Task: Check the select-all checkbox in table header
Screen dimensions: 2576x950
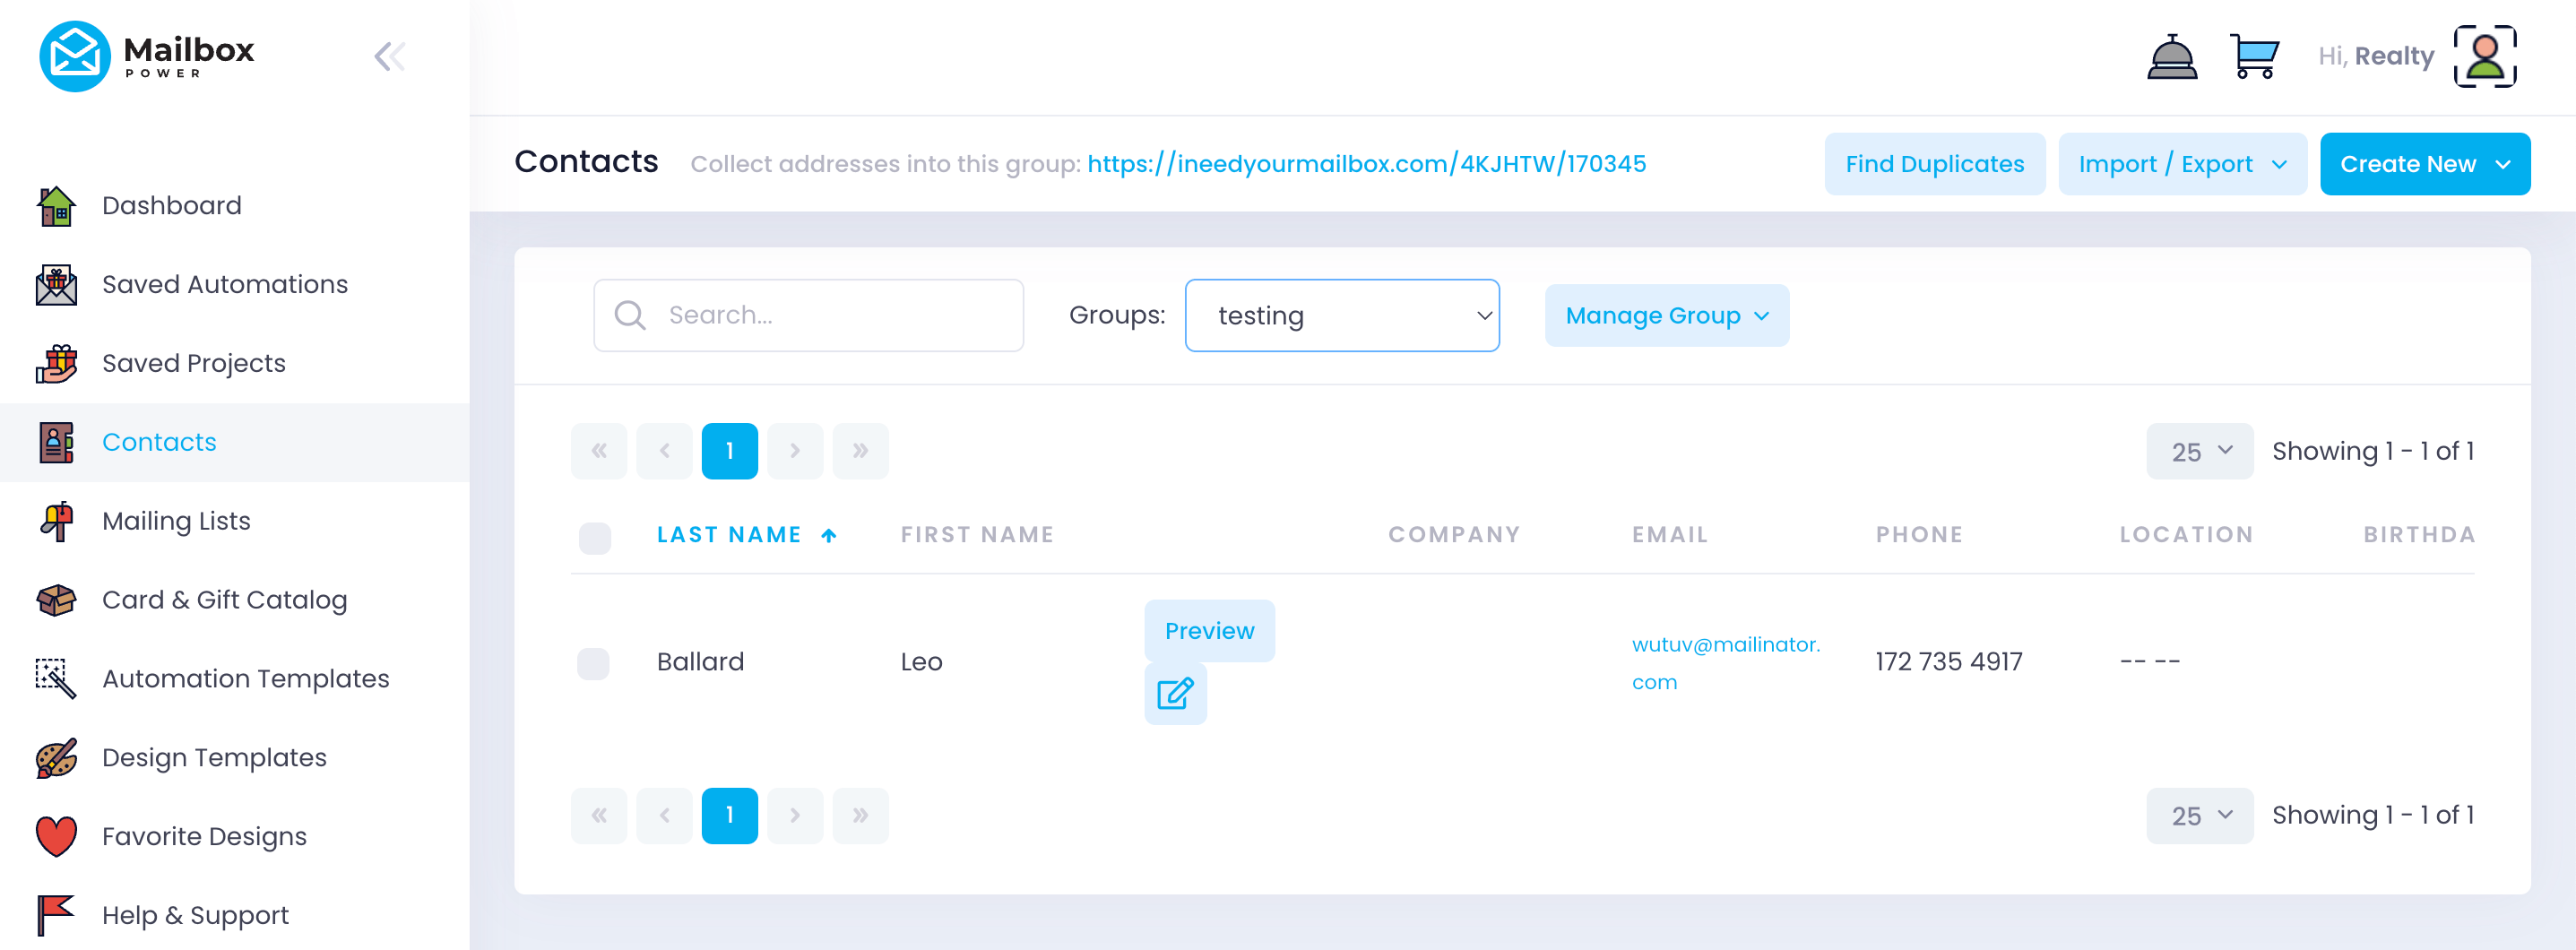Action: 595,538
